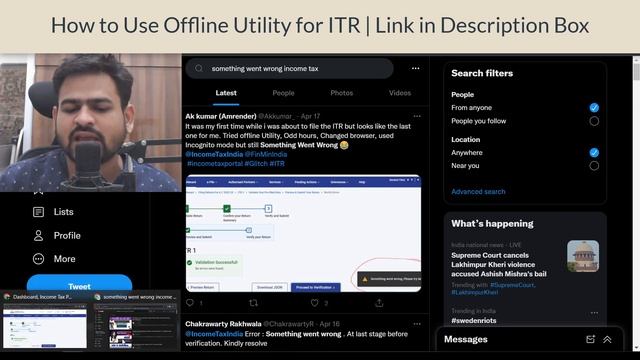
Task: Open #ITR hashtag link
Action: tap(277, 164)
